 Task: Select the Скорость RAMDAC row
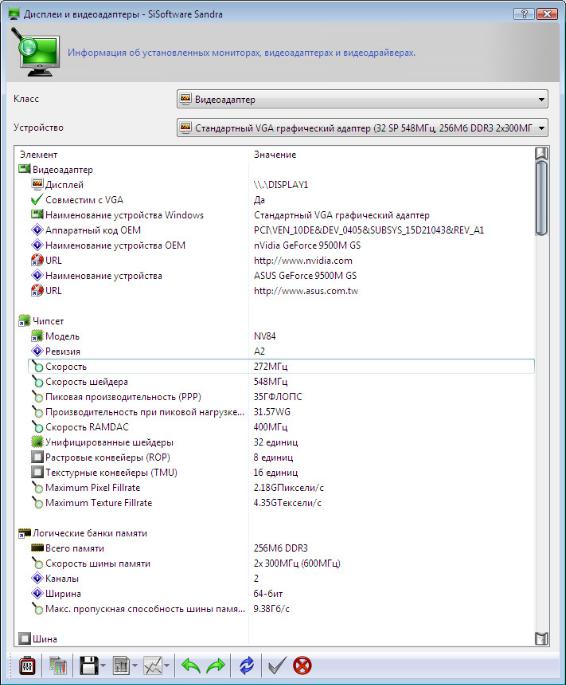(282, 427)
